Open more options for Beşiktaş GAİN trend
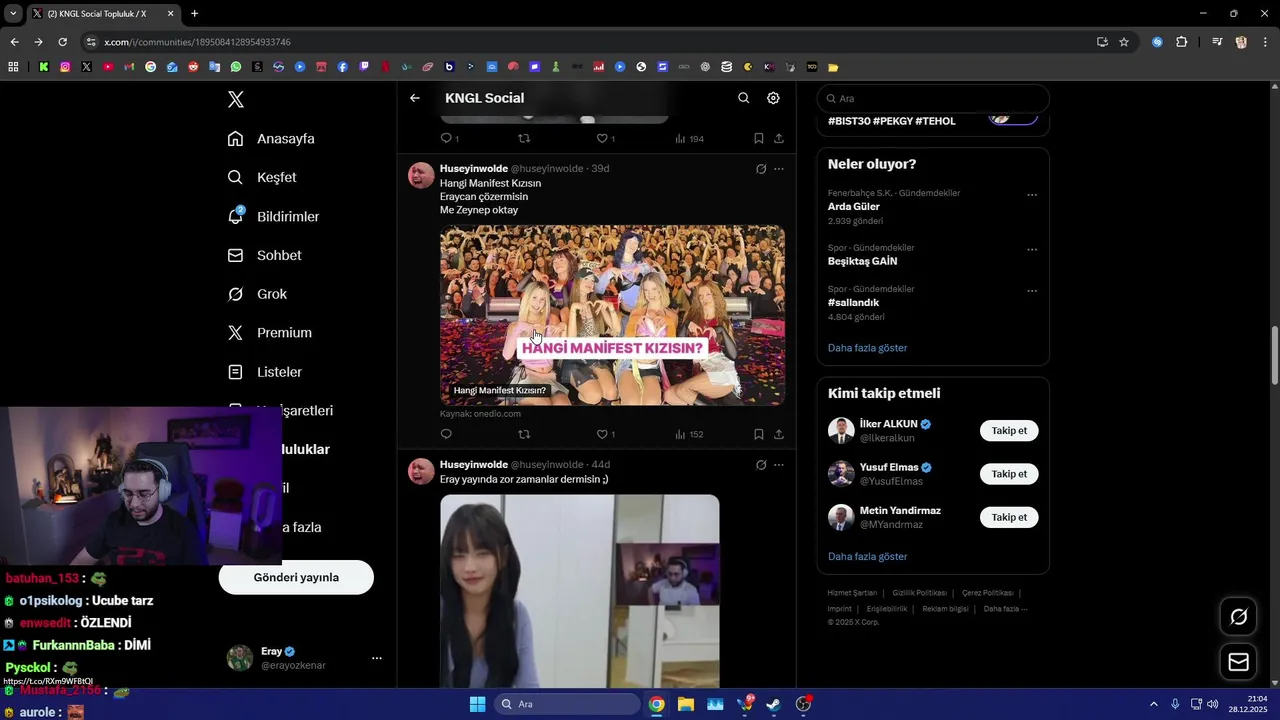The image size is (1280, 720). click(1032, 250)
